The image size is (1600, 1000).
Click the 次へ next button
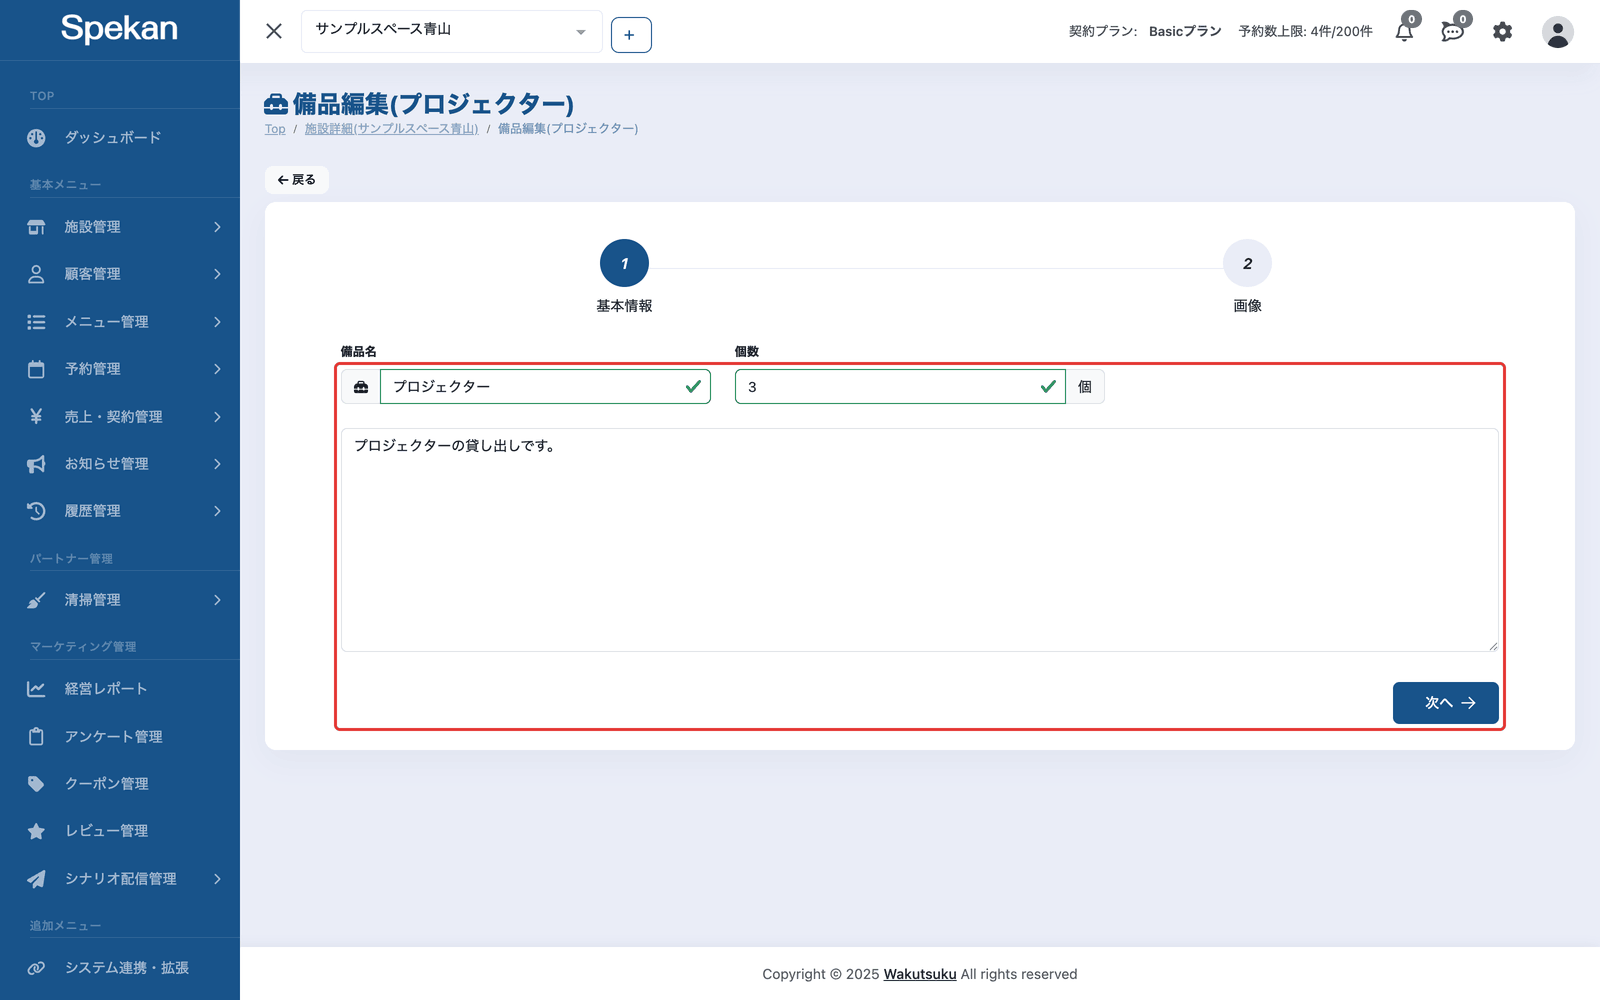1445,703
